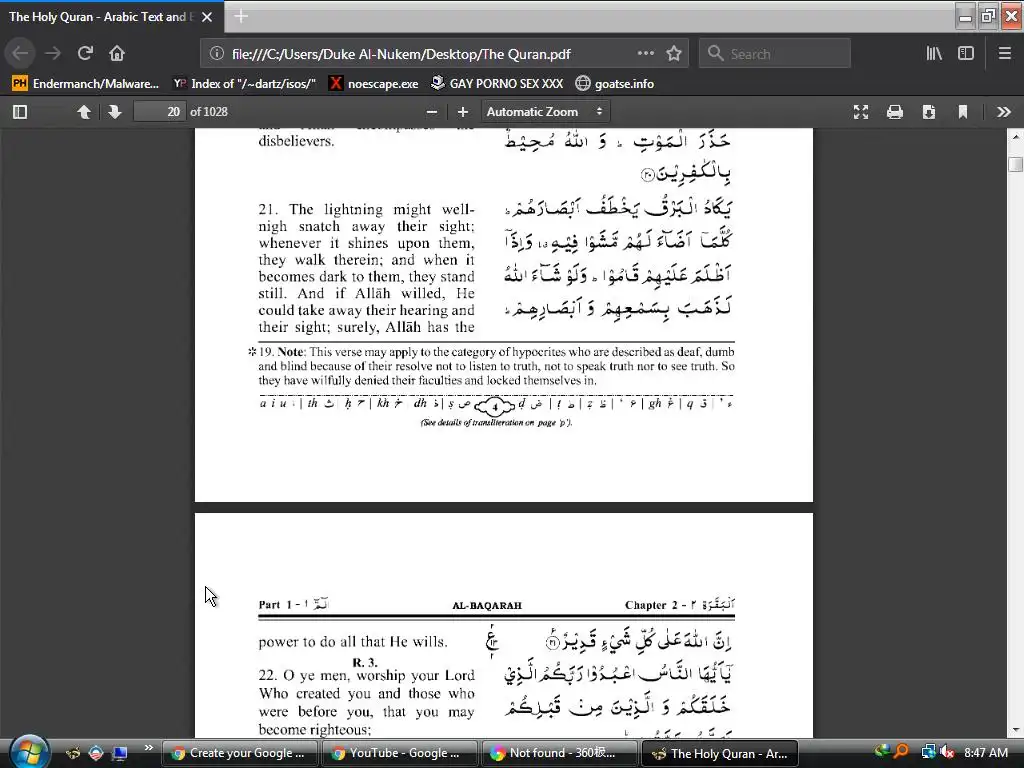Open Index of /~dartz/isos/ bookmark

pyautogui.click(x=245, y=84)
